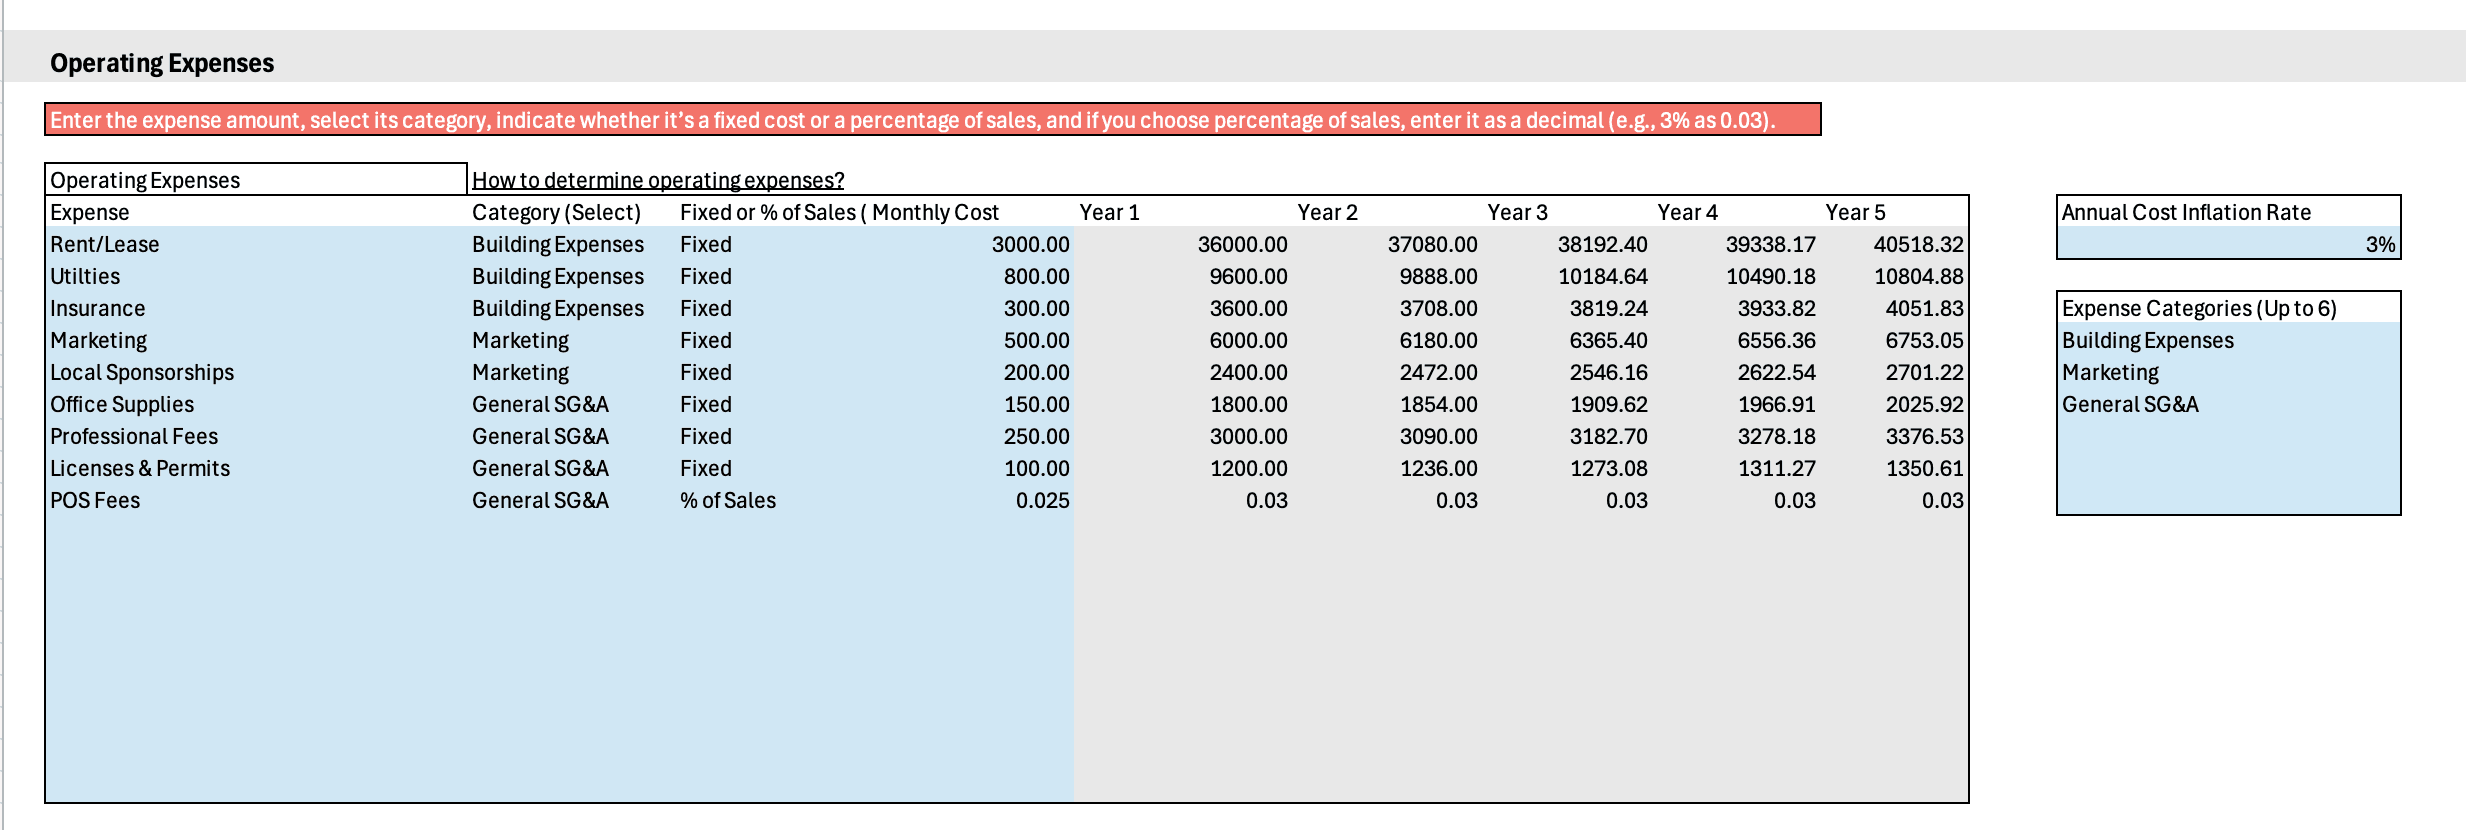Click Building Expenses in the Expense Categories list
The image size is (2482, 830).
point(2147,340)
